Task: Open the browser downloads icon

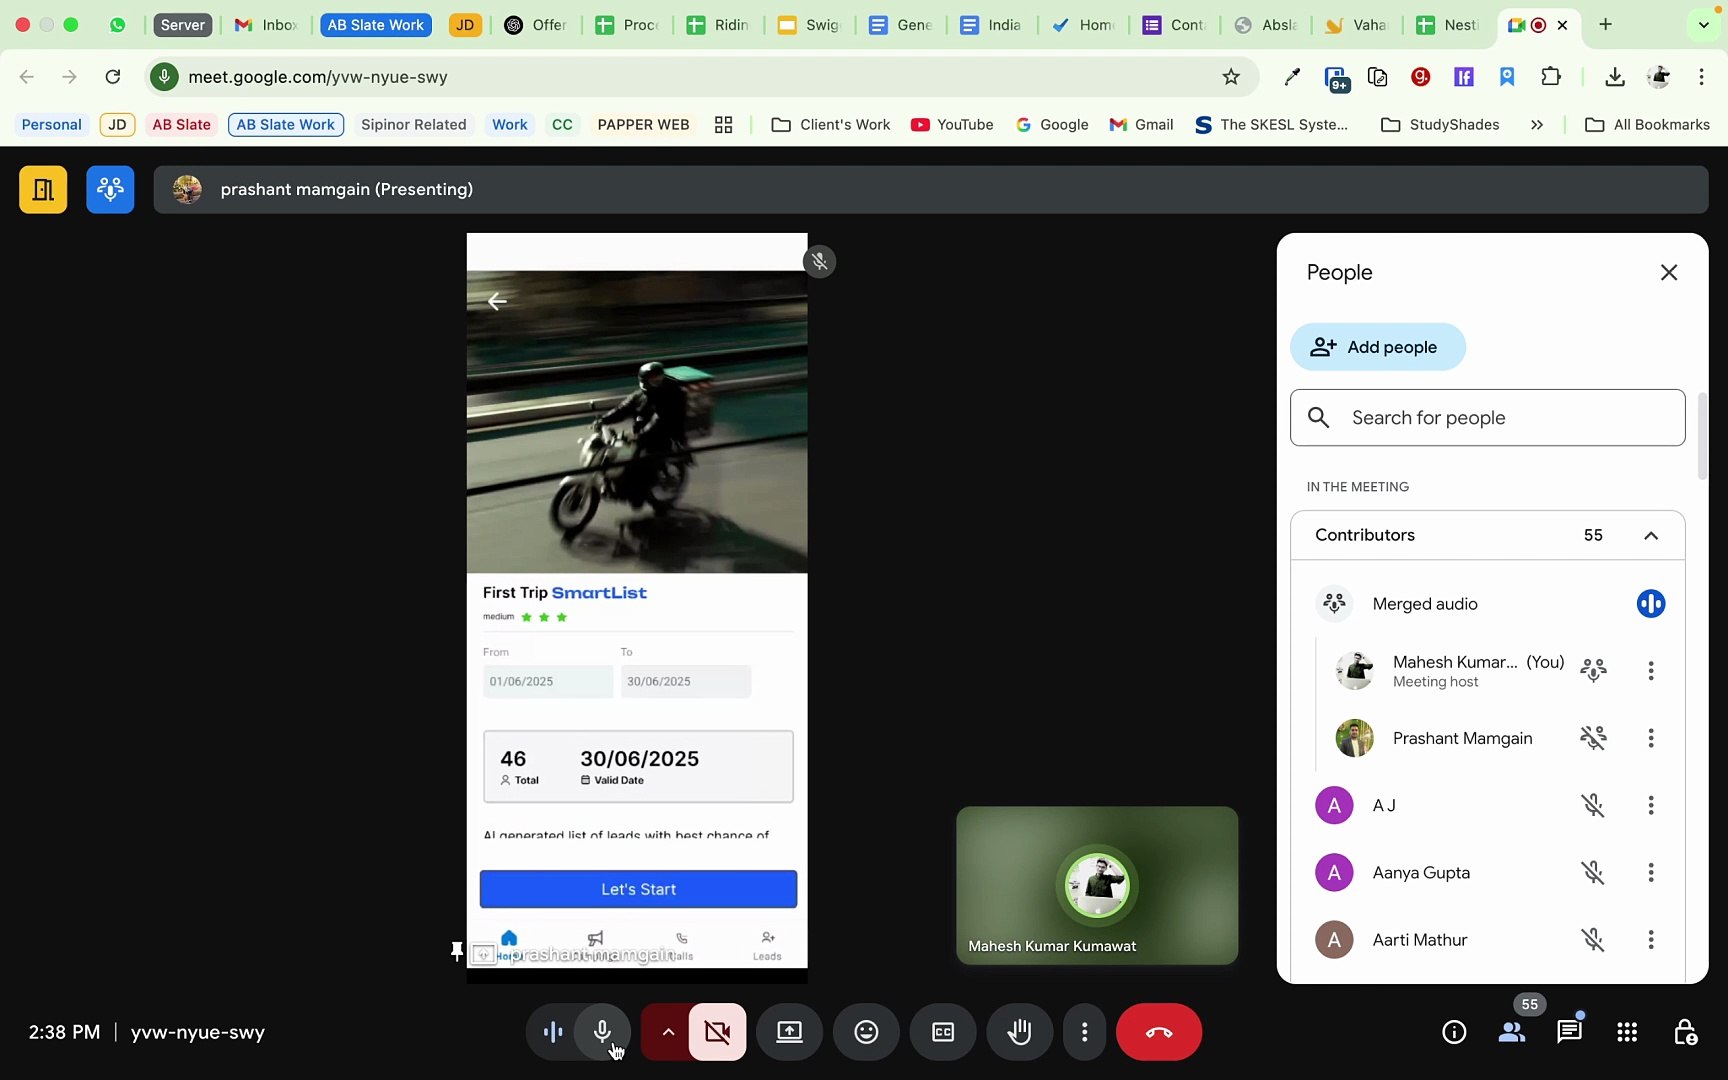Action: click(1614, 77)
